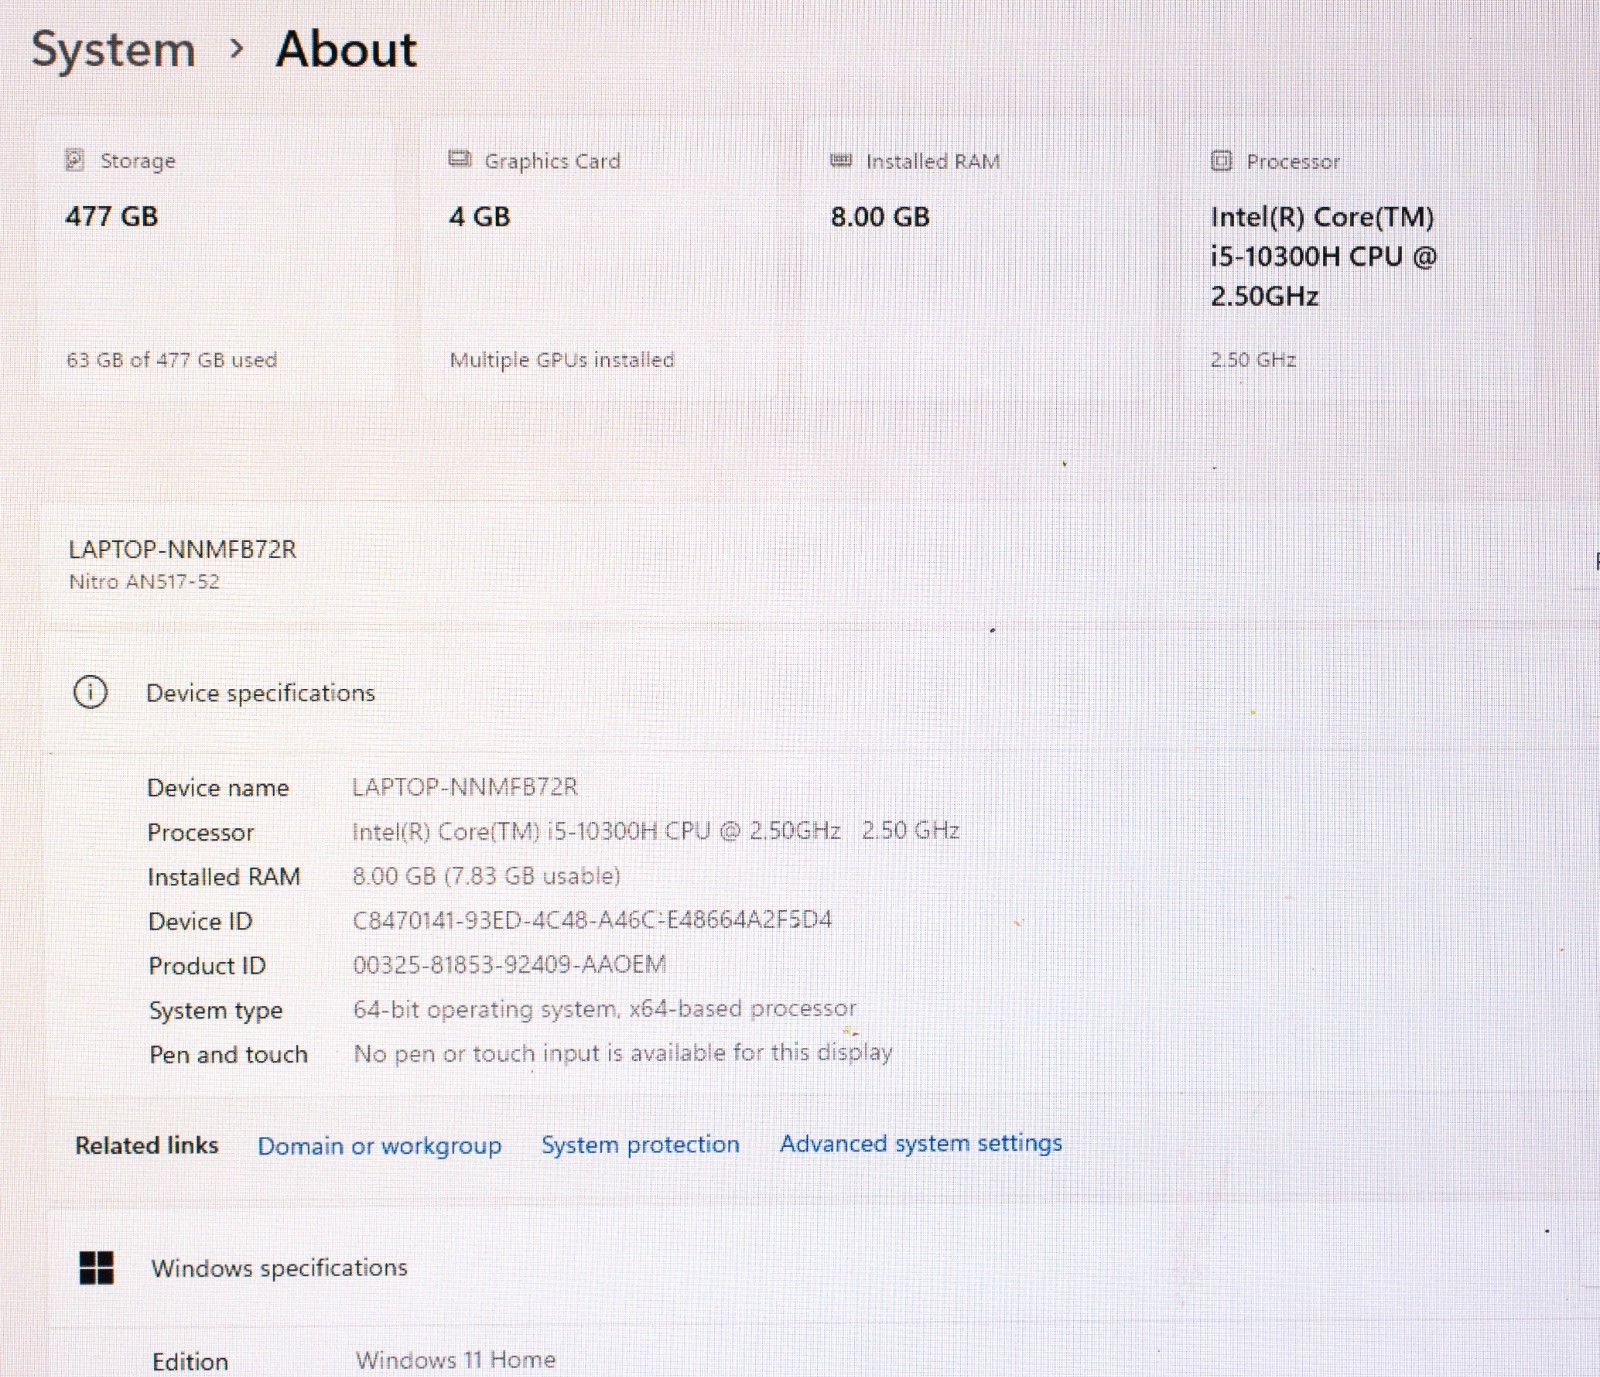The width and height of the screenshot is (1600, 1377).
Task: Open System protection link
Action: [x=640, y=1144]
